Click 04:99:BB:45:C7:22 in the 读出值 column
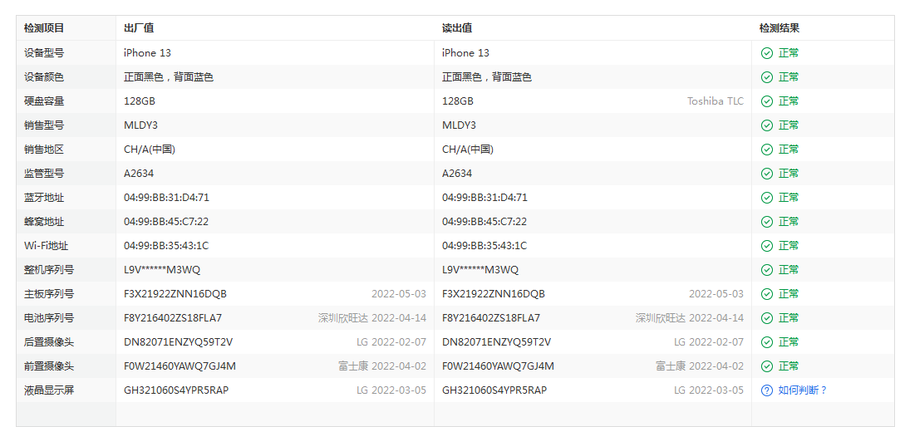 pyautogui.click(x=484, y=222)
